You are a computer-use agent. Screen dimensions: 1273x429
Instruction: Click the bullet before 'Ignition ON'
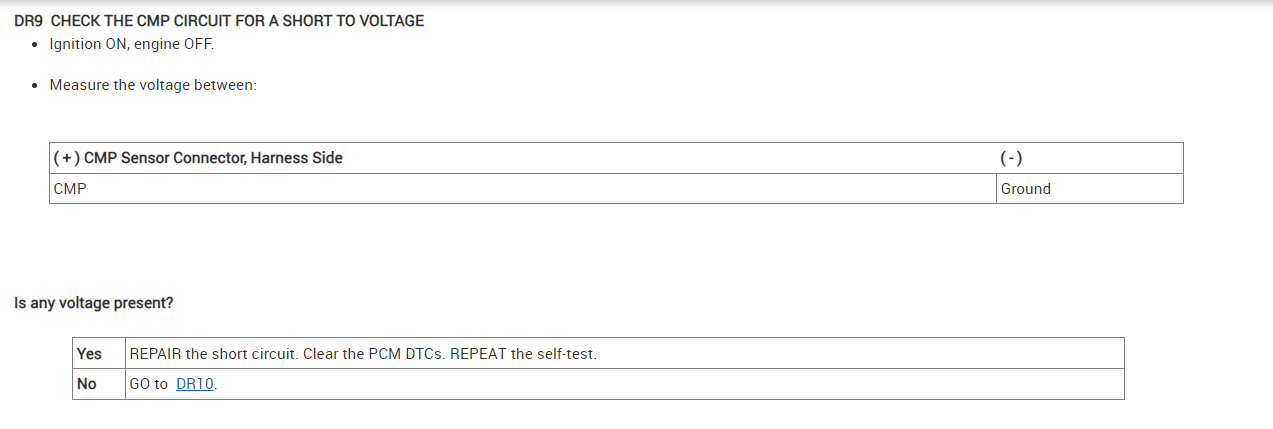(36, 45)
